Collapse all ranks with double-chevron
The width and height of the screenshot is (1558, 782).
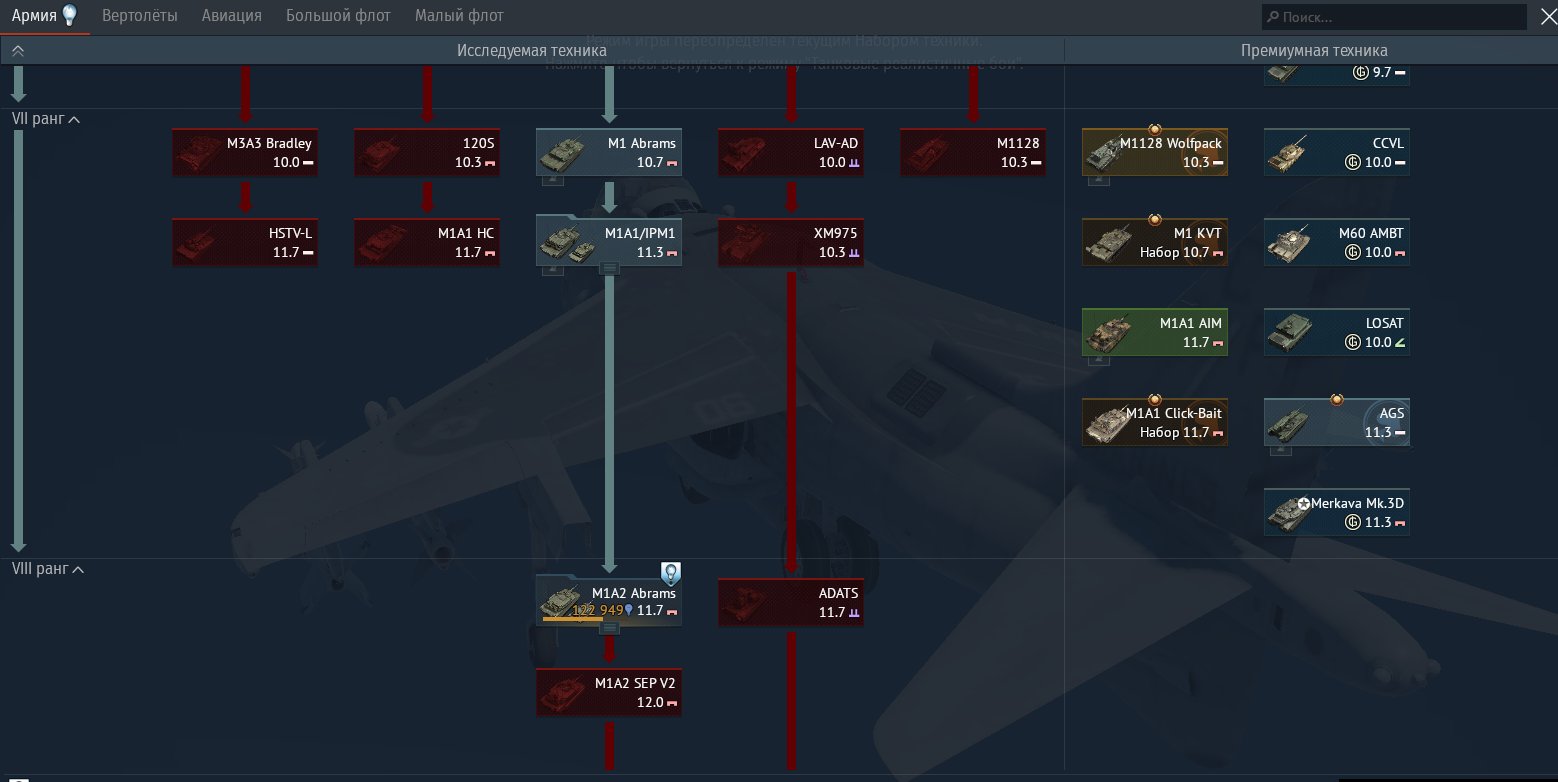click(17, 50)
